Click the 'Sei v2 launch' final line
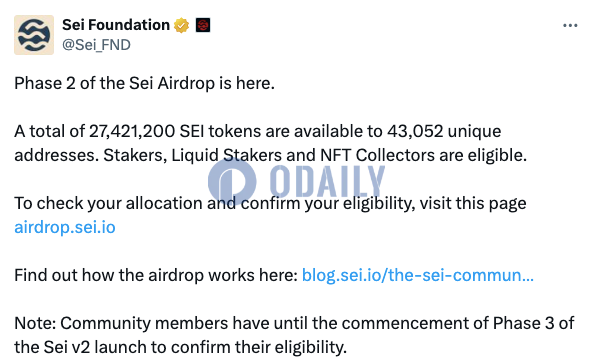Viewport: 593px width, 364px height. click(180, 347)
